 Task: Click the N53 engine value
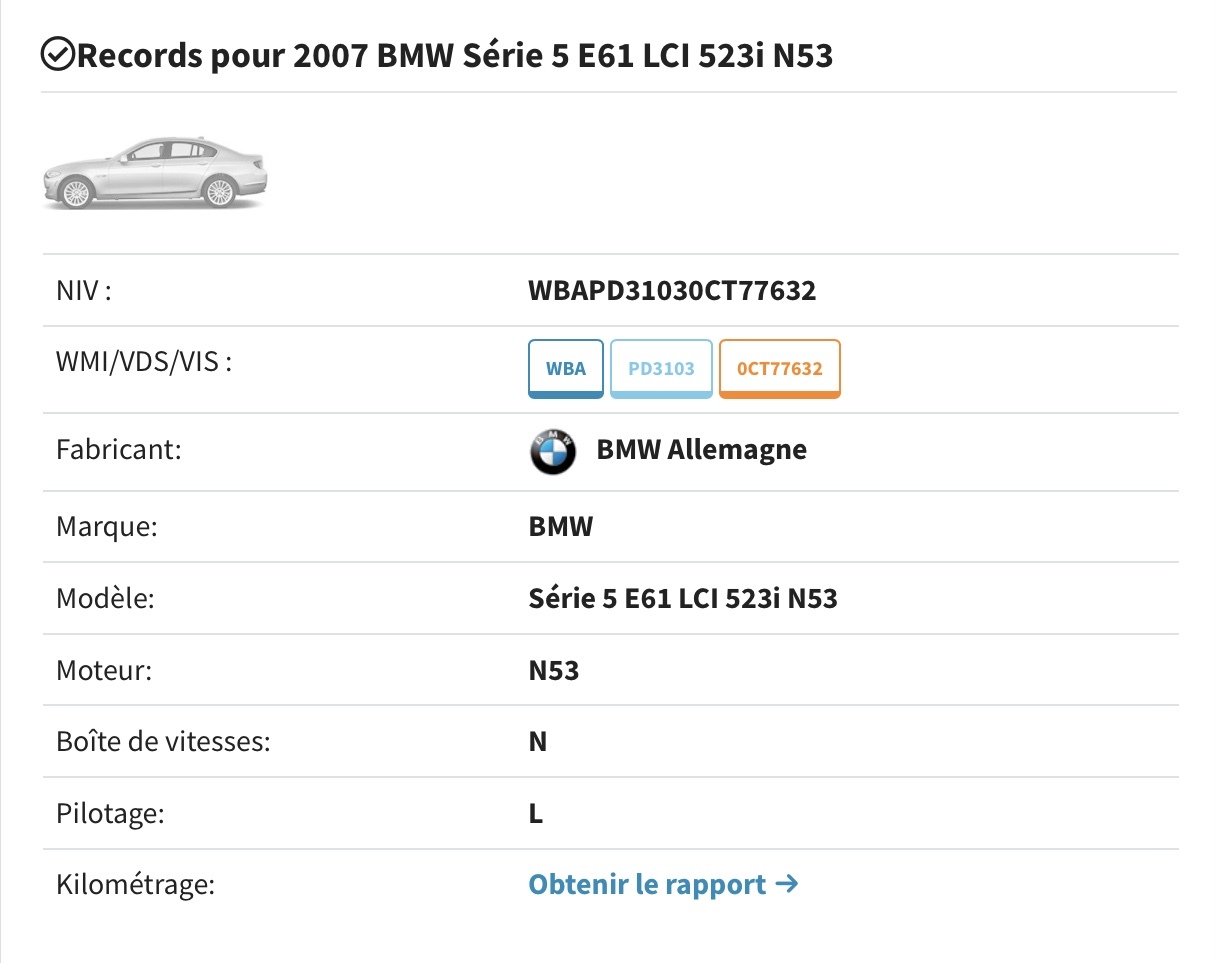click(554, 670)
